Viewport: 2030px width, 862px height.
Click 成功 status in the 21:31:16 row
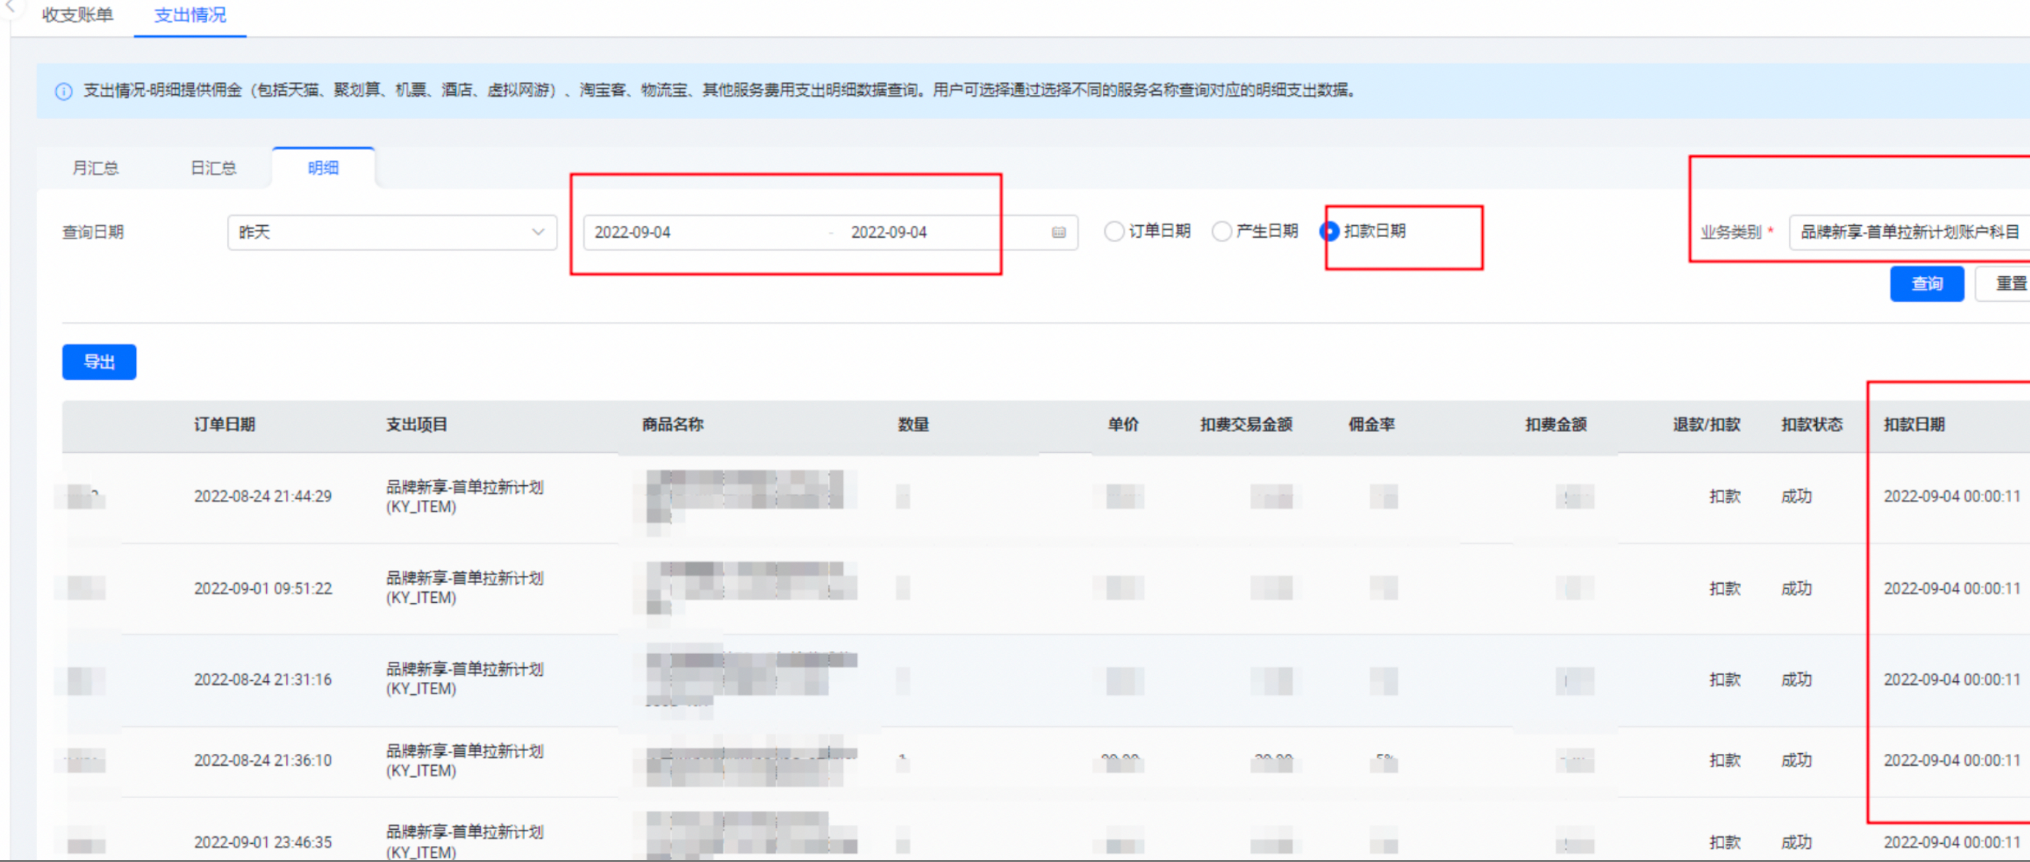coord(1797,680)
